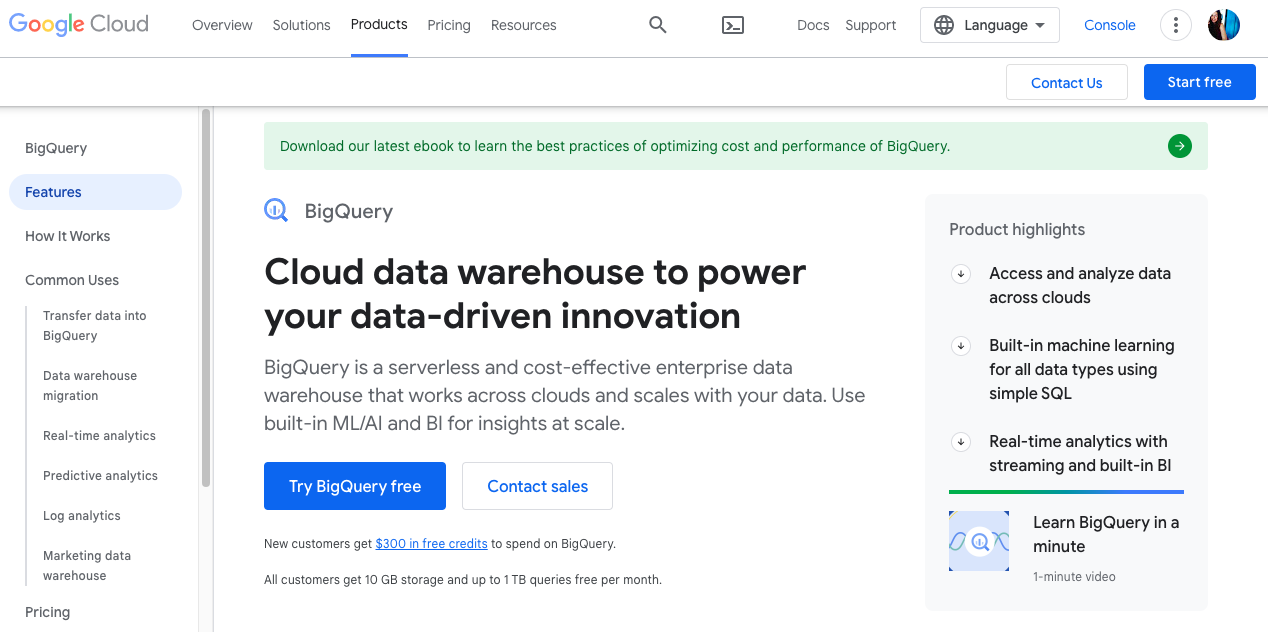Open the user profile avatar

(x=1224, y=25)
